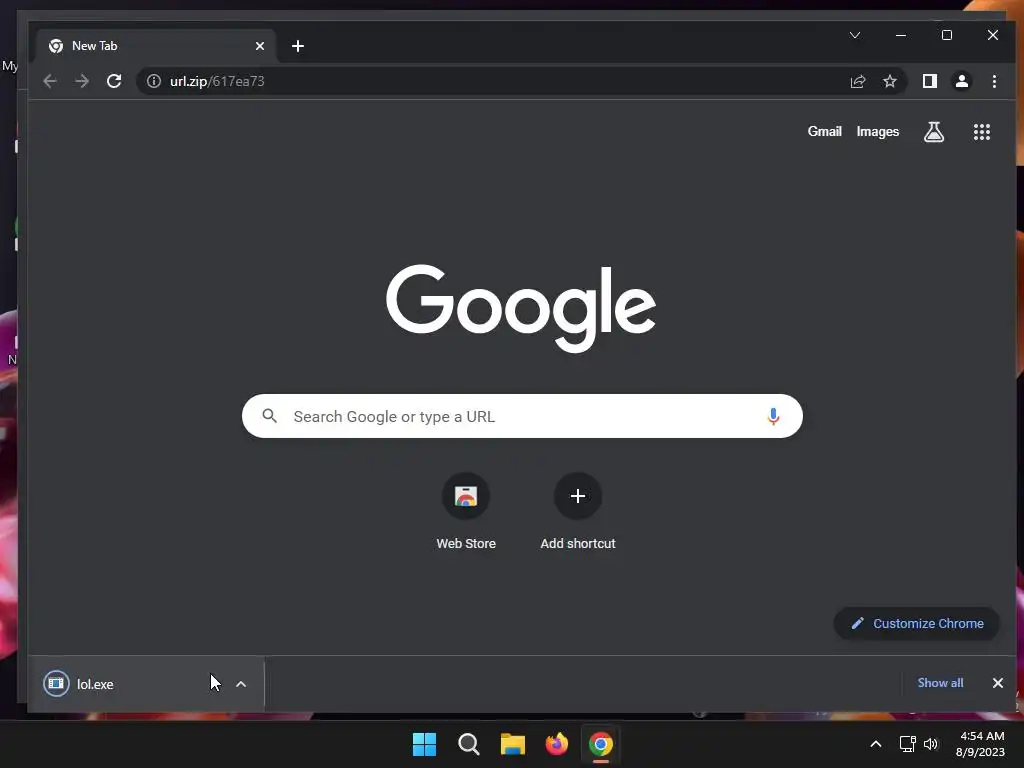Viewport: 1024px width, 768px height.
Task: Show hidden system tray icons
Action: (x=876, y=744)
